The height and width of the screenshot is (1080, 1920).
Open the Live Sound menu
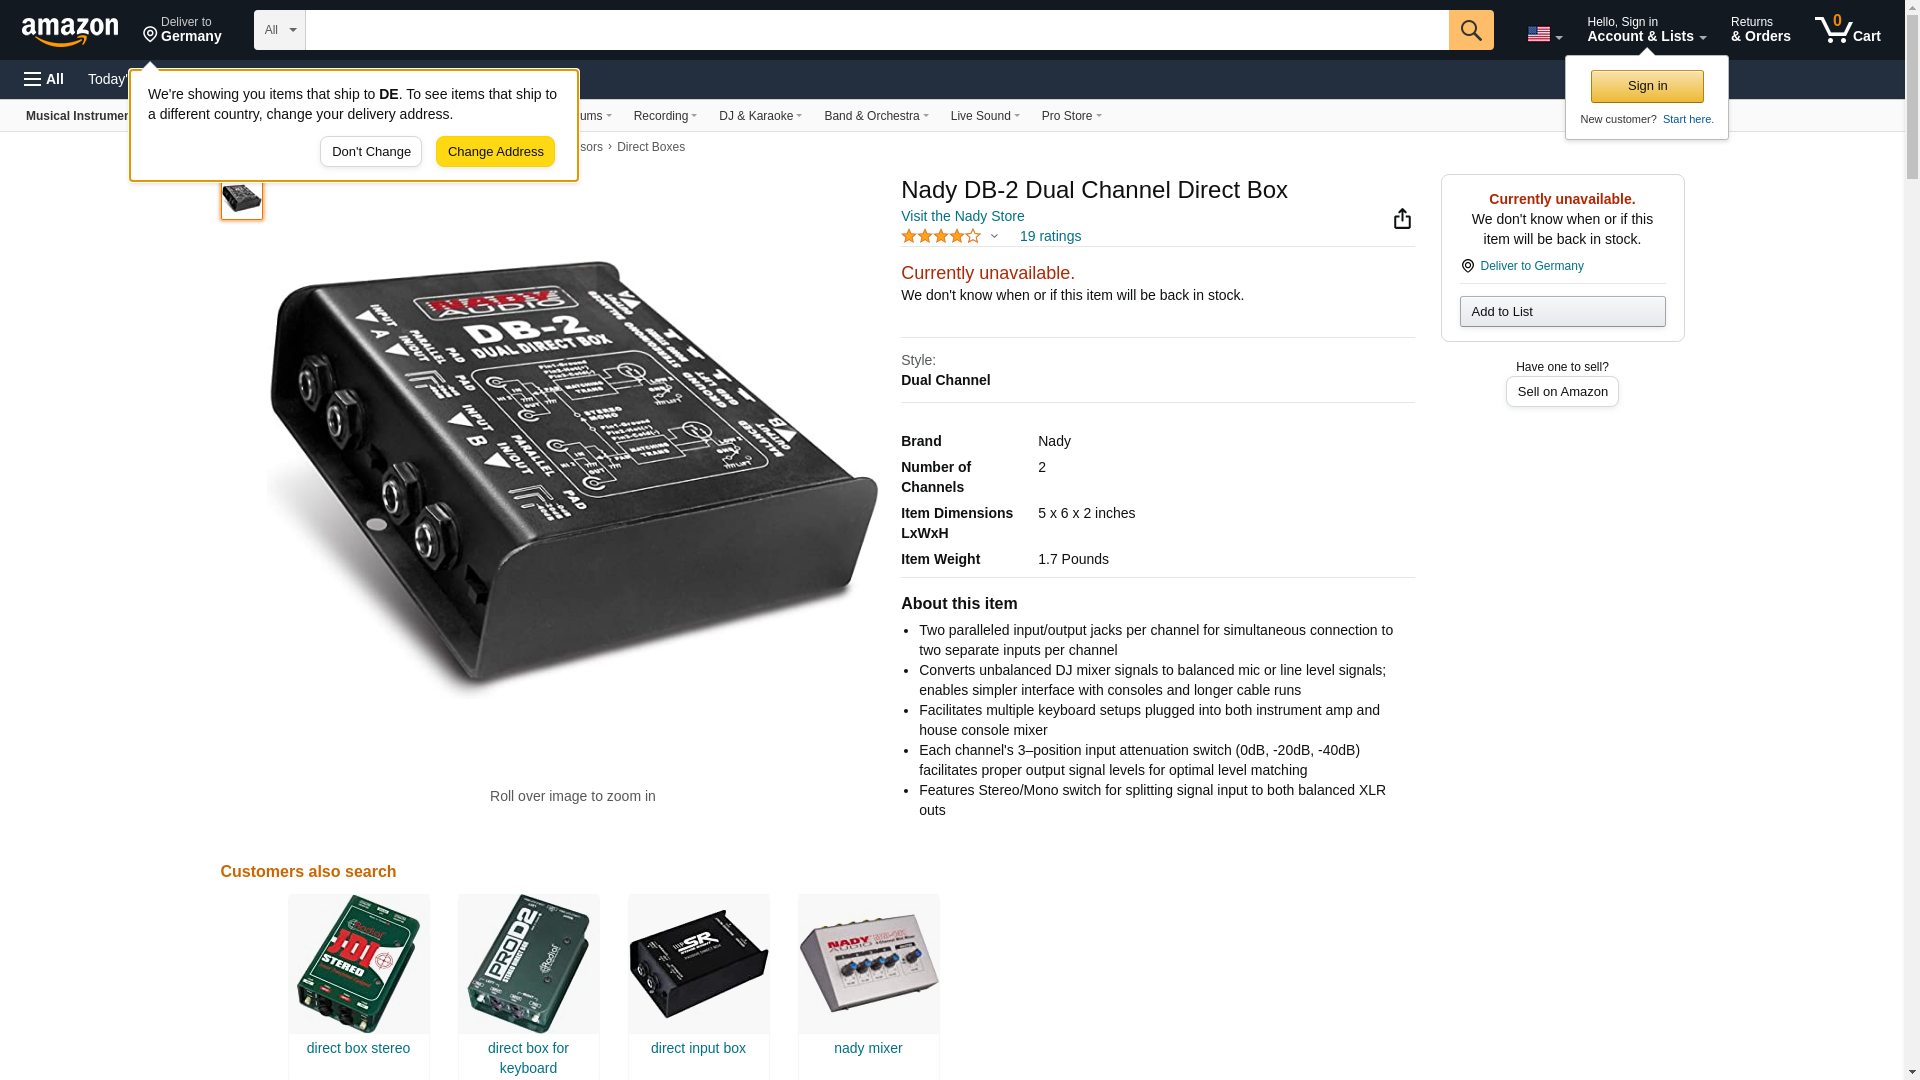click(x=985, y=116)
